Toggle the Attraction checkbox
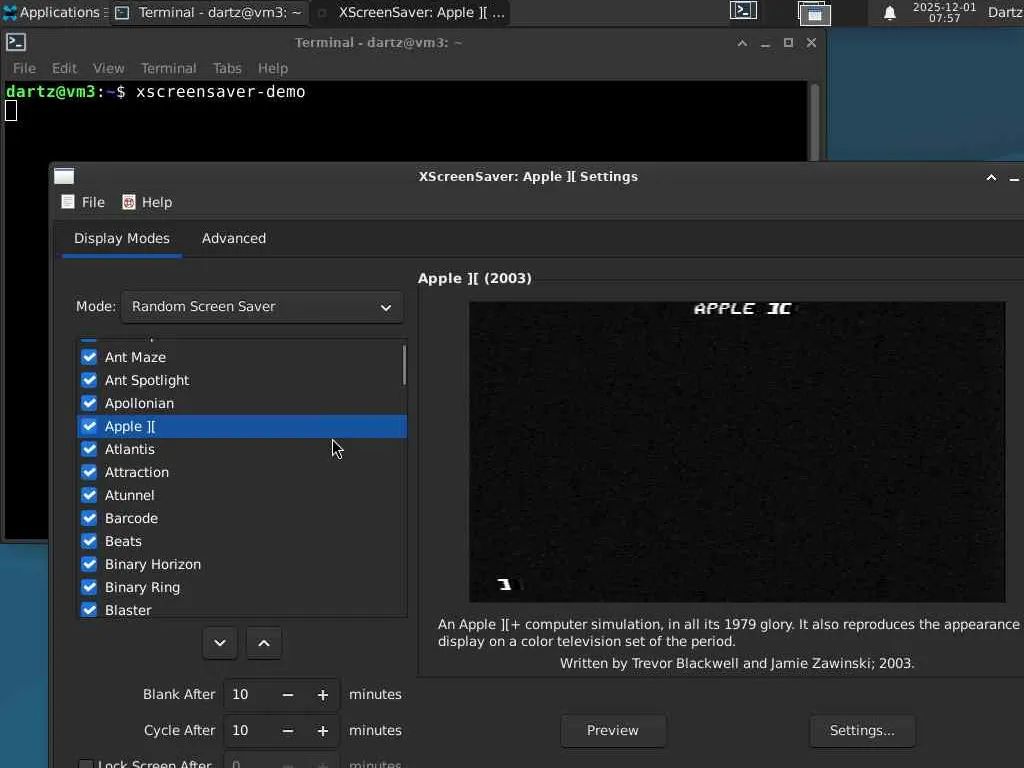 pyautogui.click(x=89, y=472)
